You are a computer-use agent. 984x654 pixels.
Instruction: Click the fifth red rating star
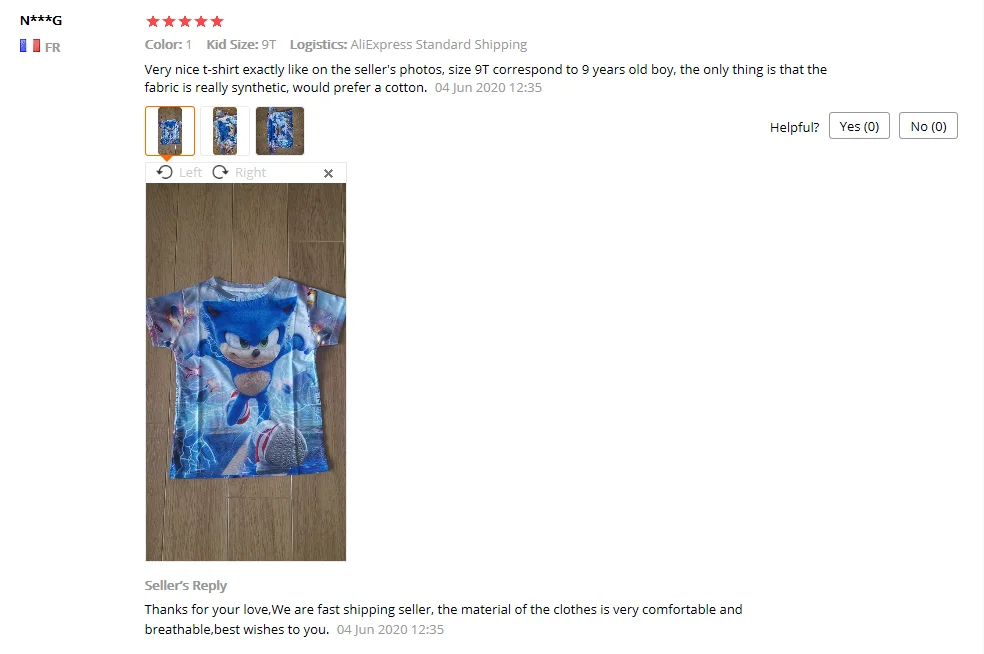(217, 21)
